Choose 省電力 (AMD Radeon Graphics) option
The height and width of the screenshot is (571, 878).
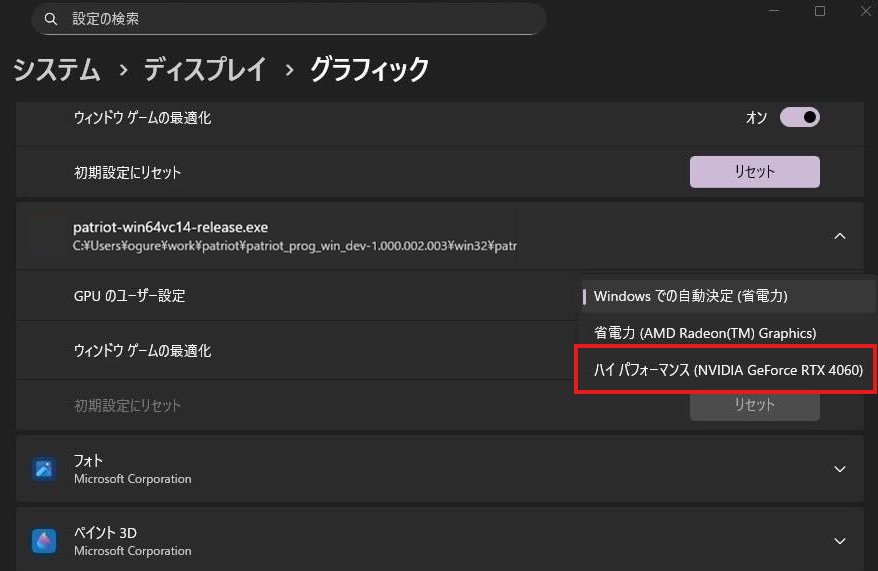pos(704,333)
